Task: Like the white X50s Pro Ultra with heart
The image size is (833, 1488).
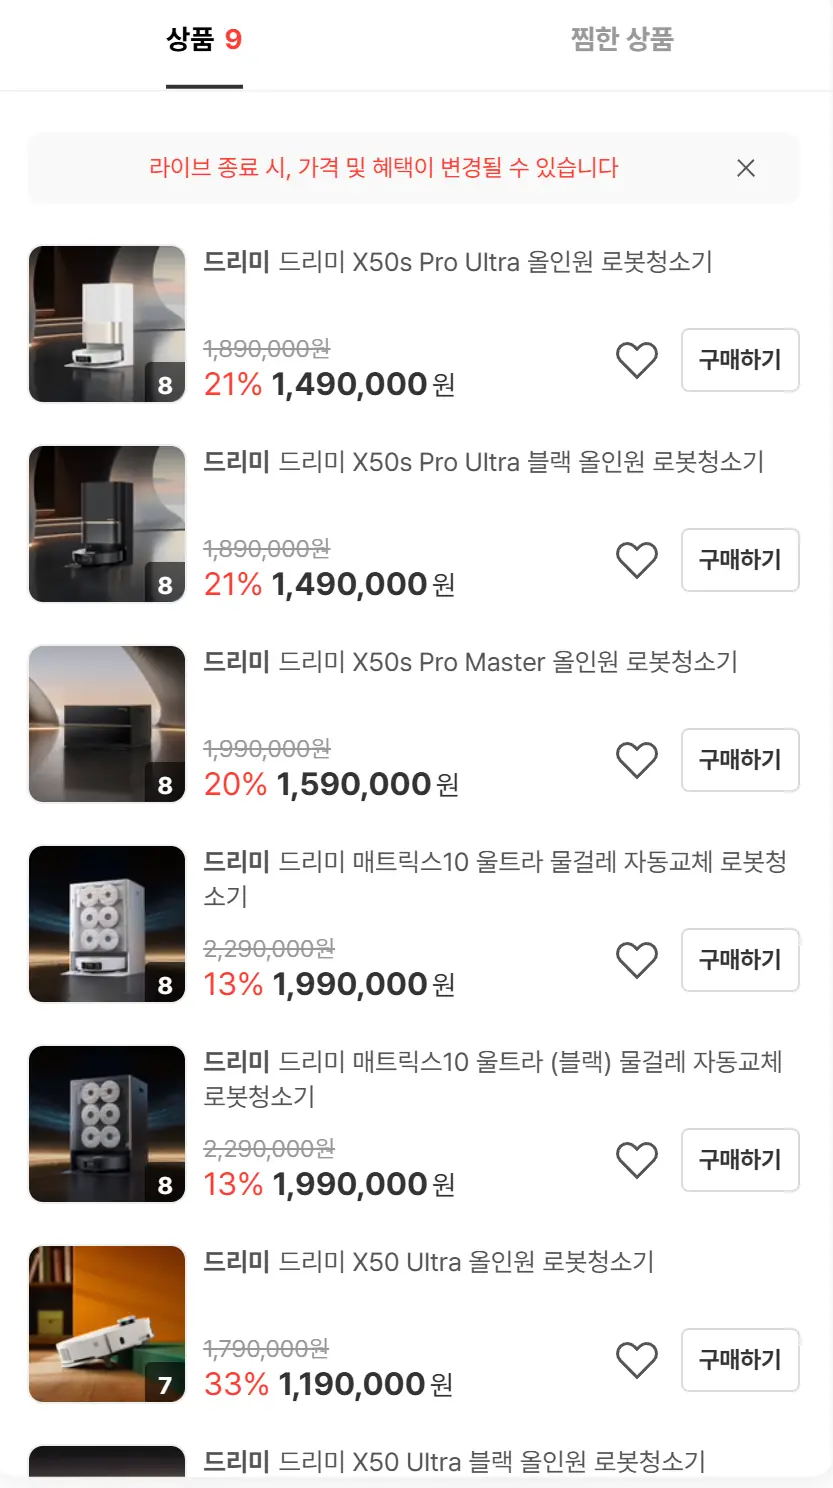Action: click(x=636, y=360)
